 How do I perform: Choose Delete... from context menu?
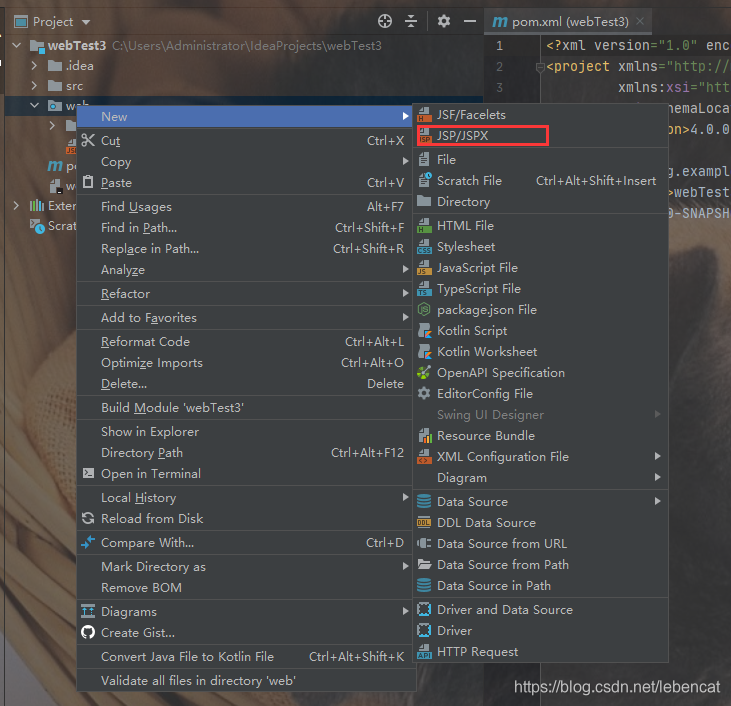point(245,383)
